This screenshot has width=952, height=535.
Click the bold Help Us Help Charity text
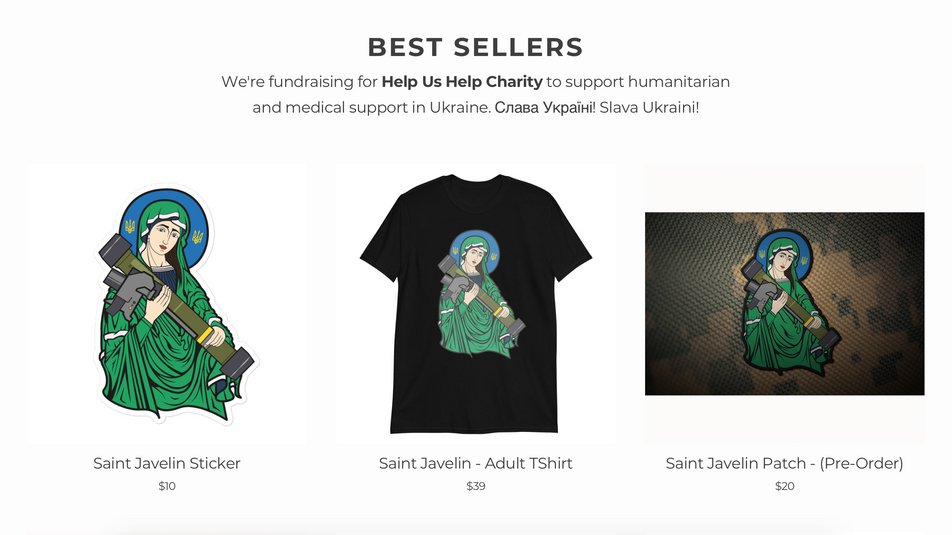click(462, 81)
